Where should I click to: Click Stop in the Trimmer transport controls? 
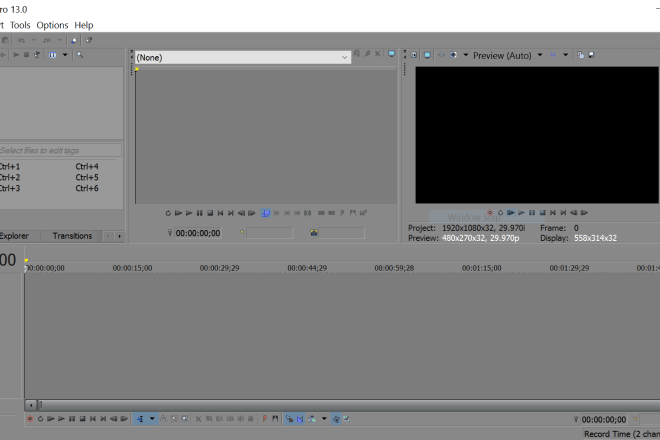(210, 213)
